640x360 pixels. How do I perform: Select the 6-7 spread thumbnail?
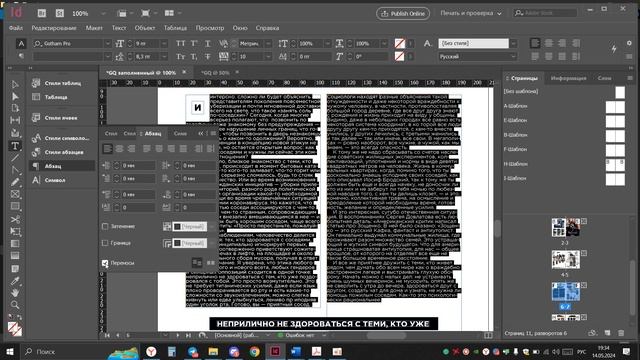565,291
